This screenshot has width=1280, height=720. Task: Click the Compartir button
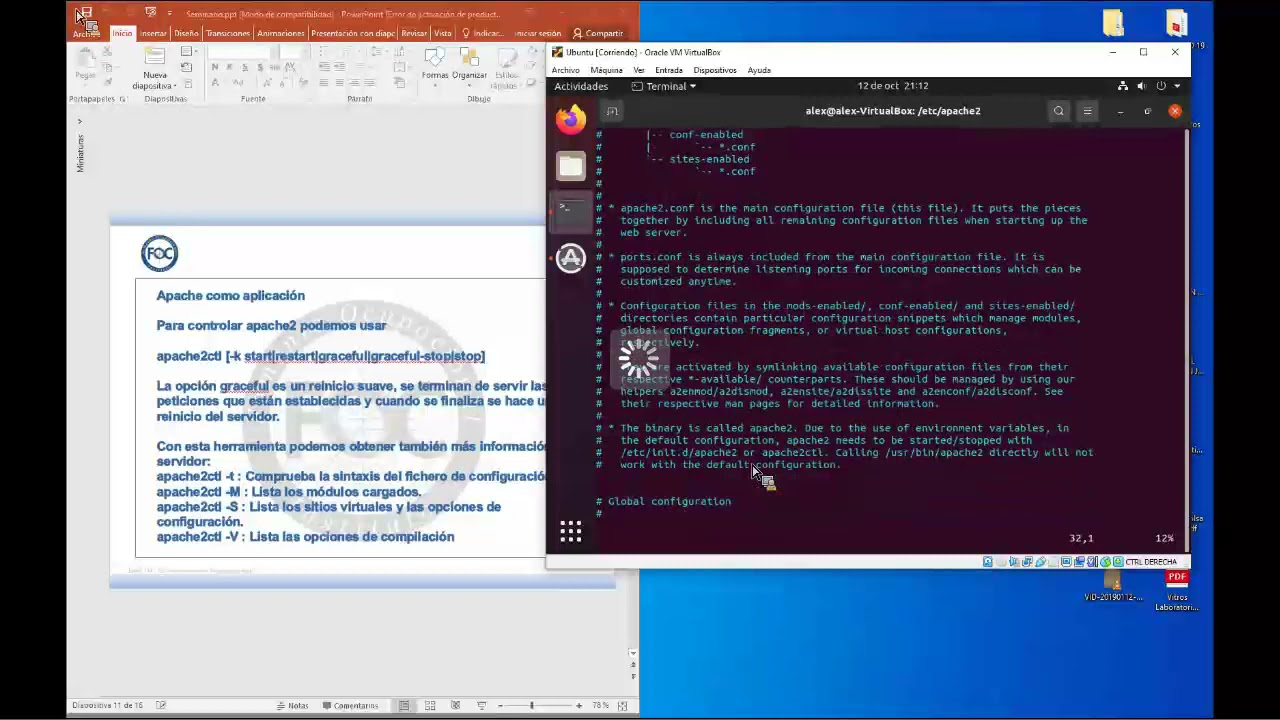click(x=598, y=33)
